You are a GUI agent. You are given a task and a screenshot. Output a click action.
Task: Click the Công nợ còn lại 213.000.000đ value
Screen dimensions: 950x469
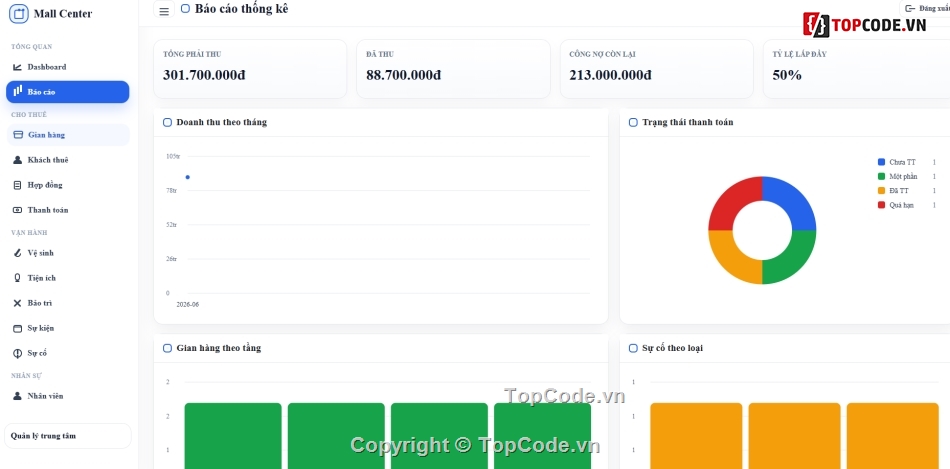pos(610,75)
